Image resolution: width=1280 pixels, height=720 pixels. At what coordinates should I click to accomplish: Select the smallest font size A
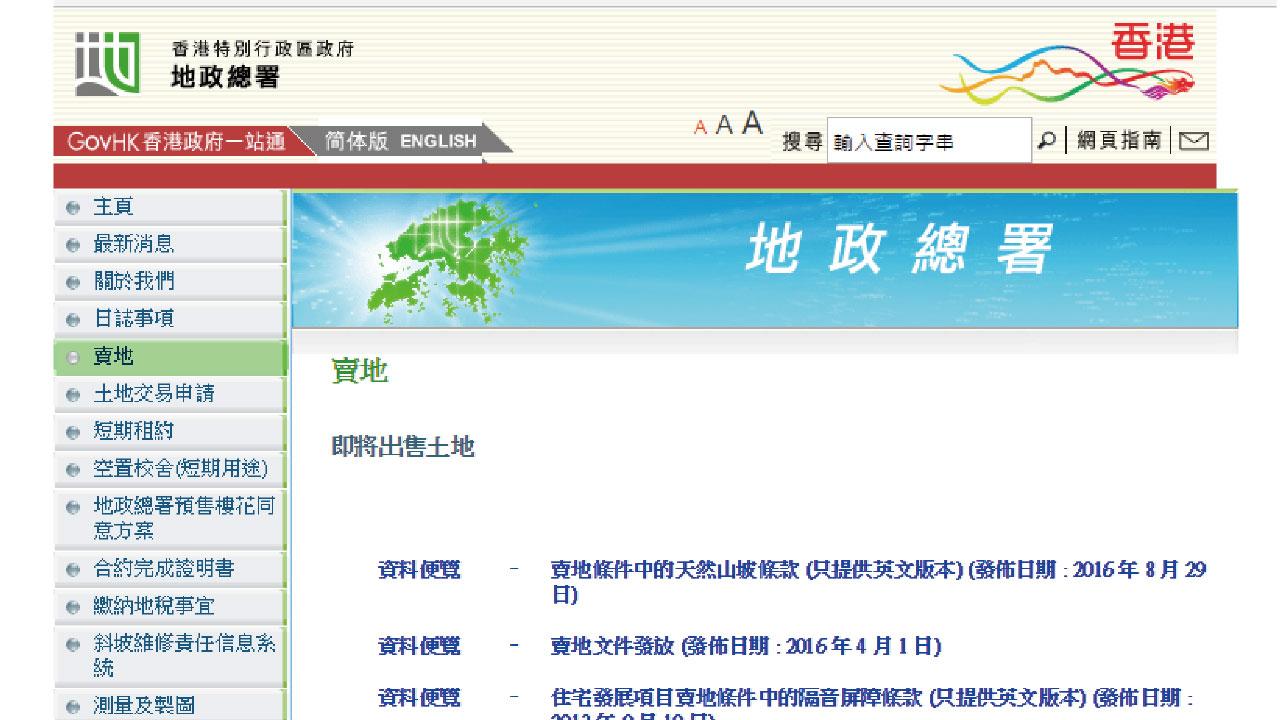(x=701, y=128)
